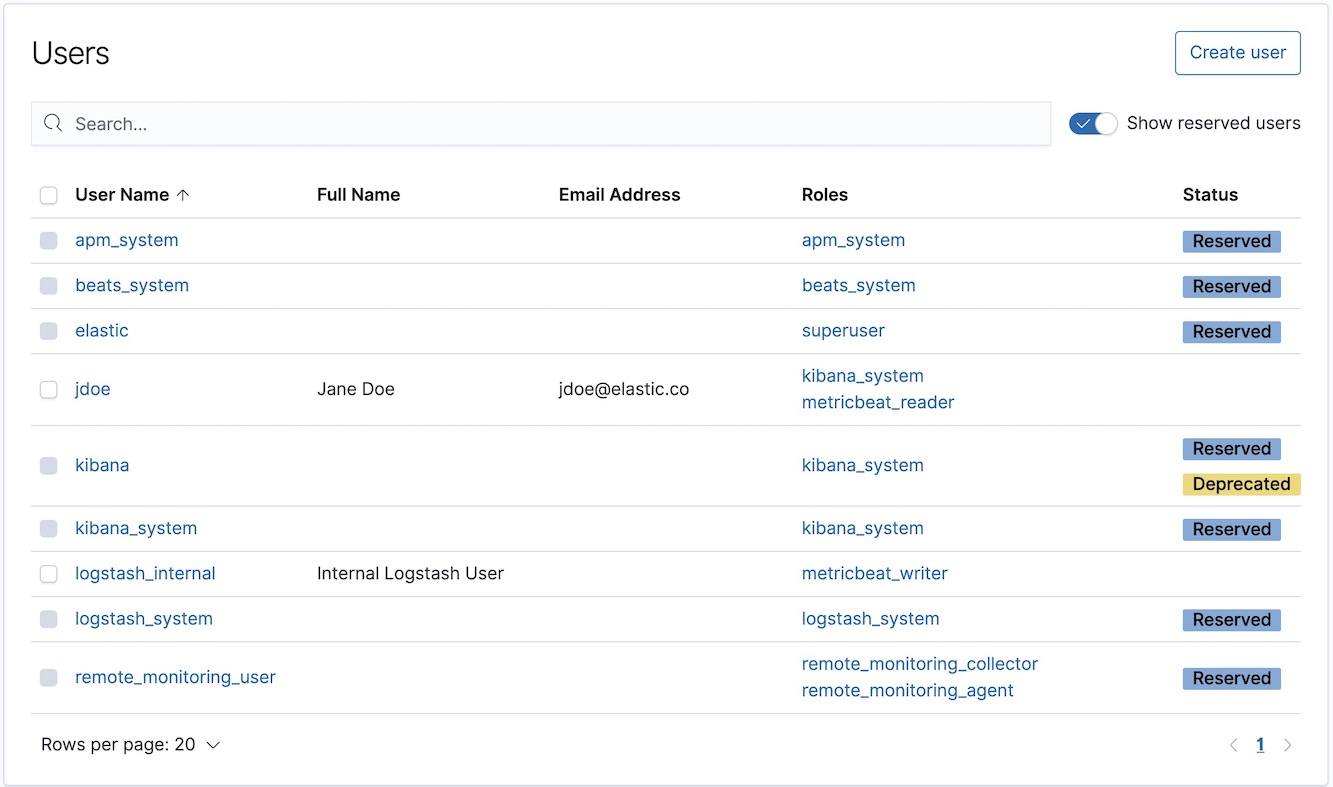Open the jdoe user details
1333x787 pixels.
(x=92, y=389)
